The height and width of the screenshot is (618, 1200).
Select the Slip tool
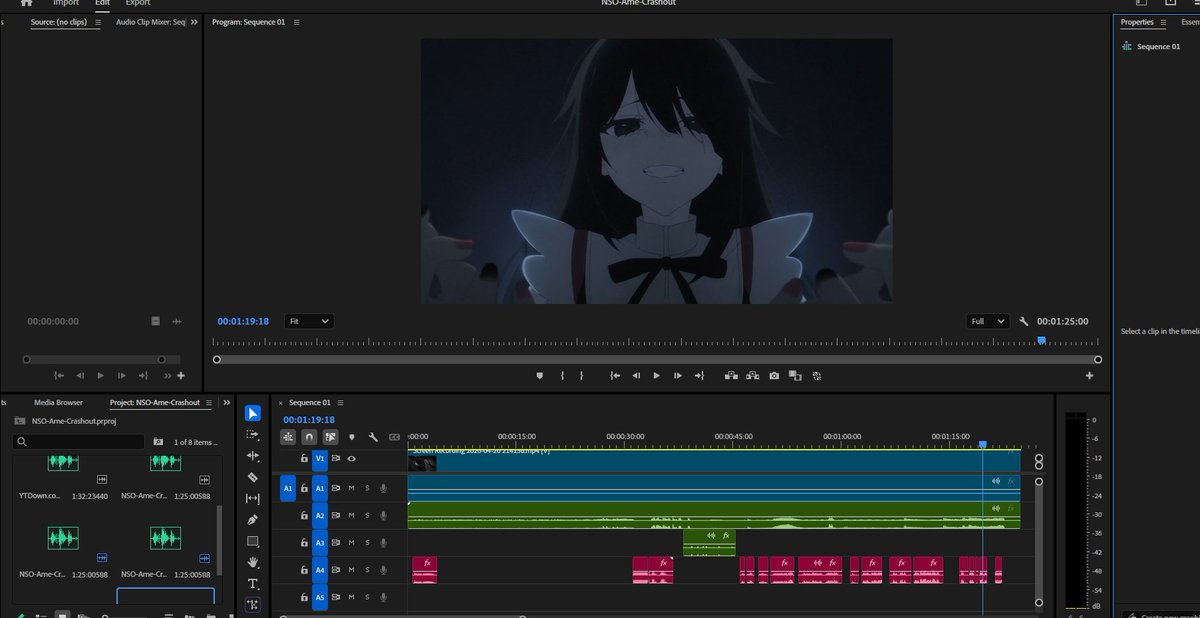pyautogui.click(x=253, y=498)
